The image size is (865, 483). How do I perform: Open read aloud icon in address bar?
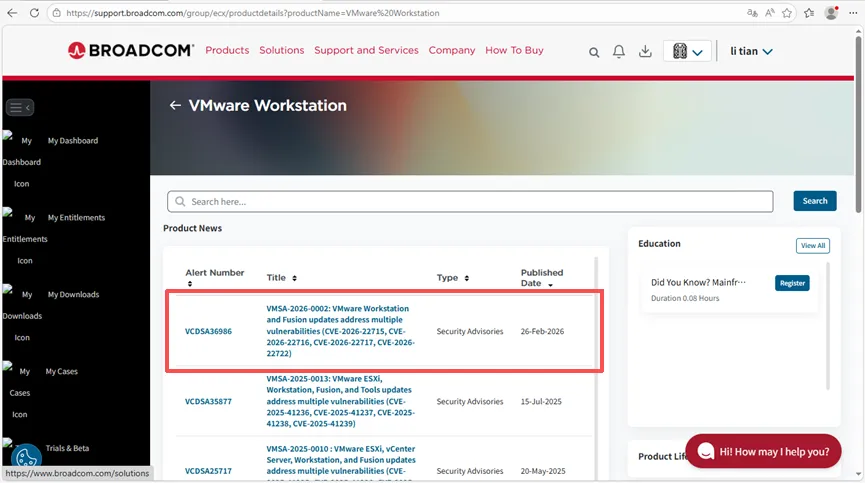coord(770,13)
